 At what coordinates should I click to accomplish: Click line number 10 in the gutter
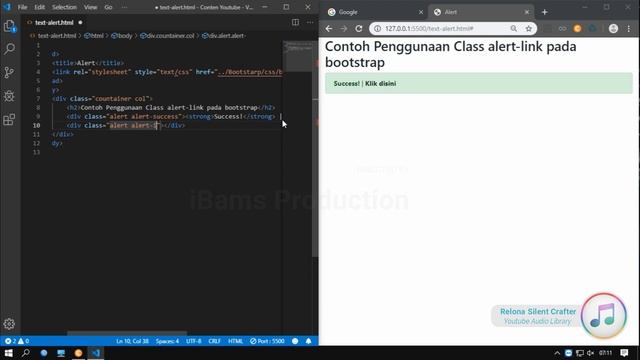pos(37,125)
